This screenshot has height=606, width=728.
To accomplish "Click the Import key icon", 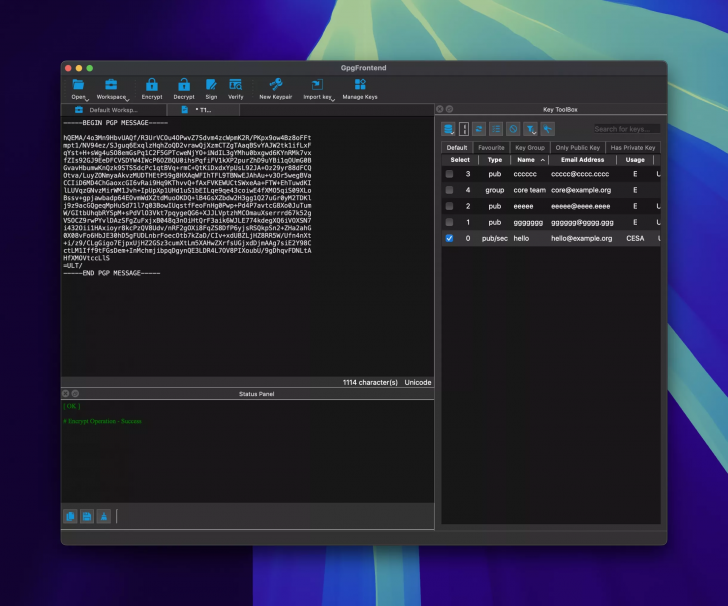I will (x=317, y=85).
